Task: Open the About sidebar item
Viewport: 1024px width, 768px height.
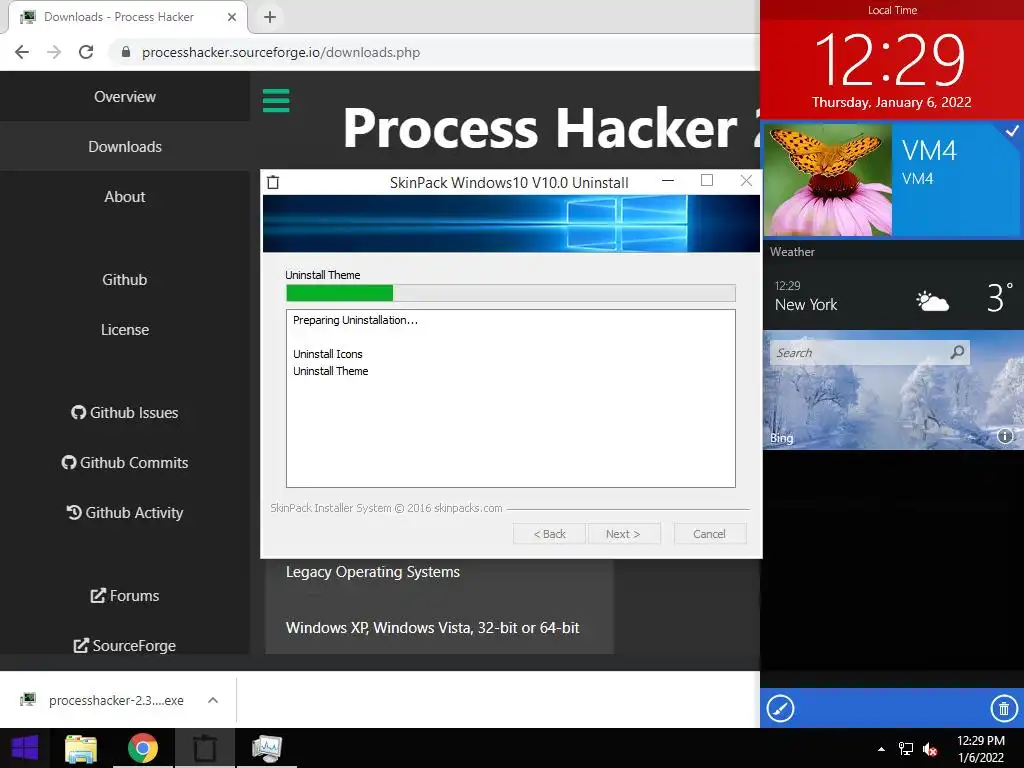Action: point(125,197)
